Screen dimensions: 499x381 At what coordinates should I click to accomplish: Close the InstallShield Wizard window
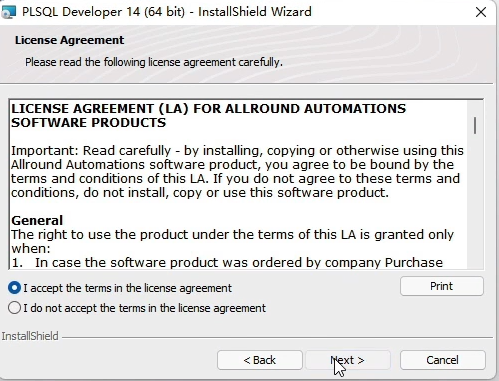click(481, 12)
